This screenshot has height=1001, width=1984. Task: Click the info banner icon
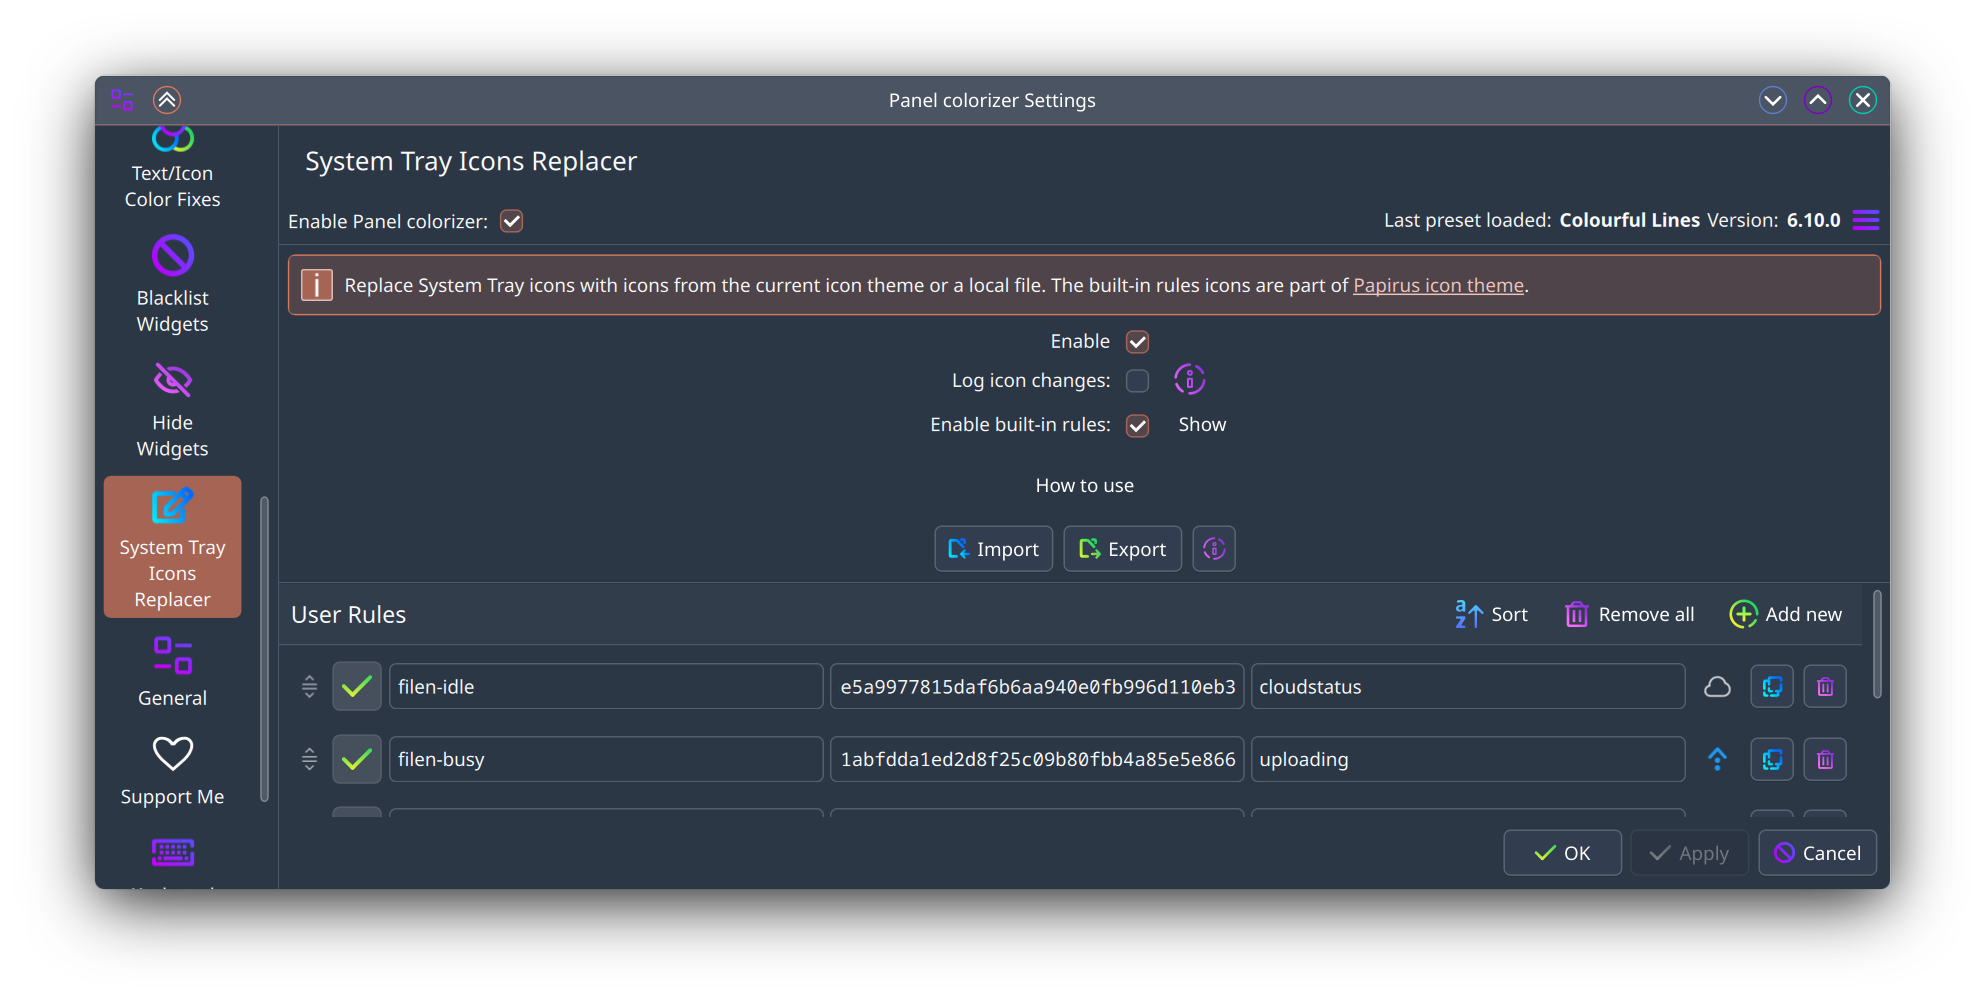click(317, 285)
